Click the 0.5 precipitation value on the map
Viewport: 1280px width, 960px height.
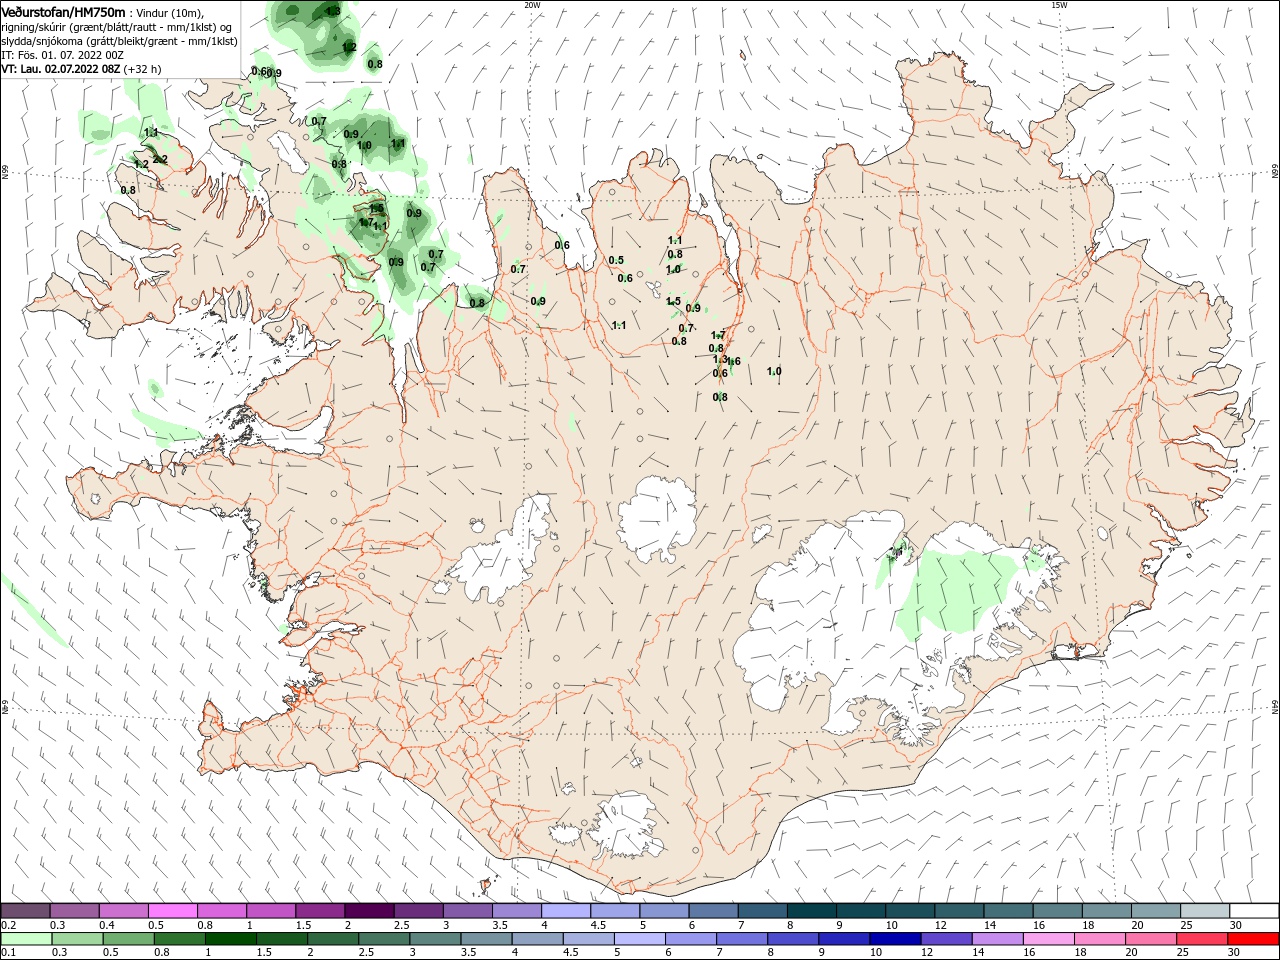[x=616, y=261]
